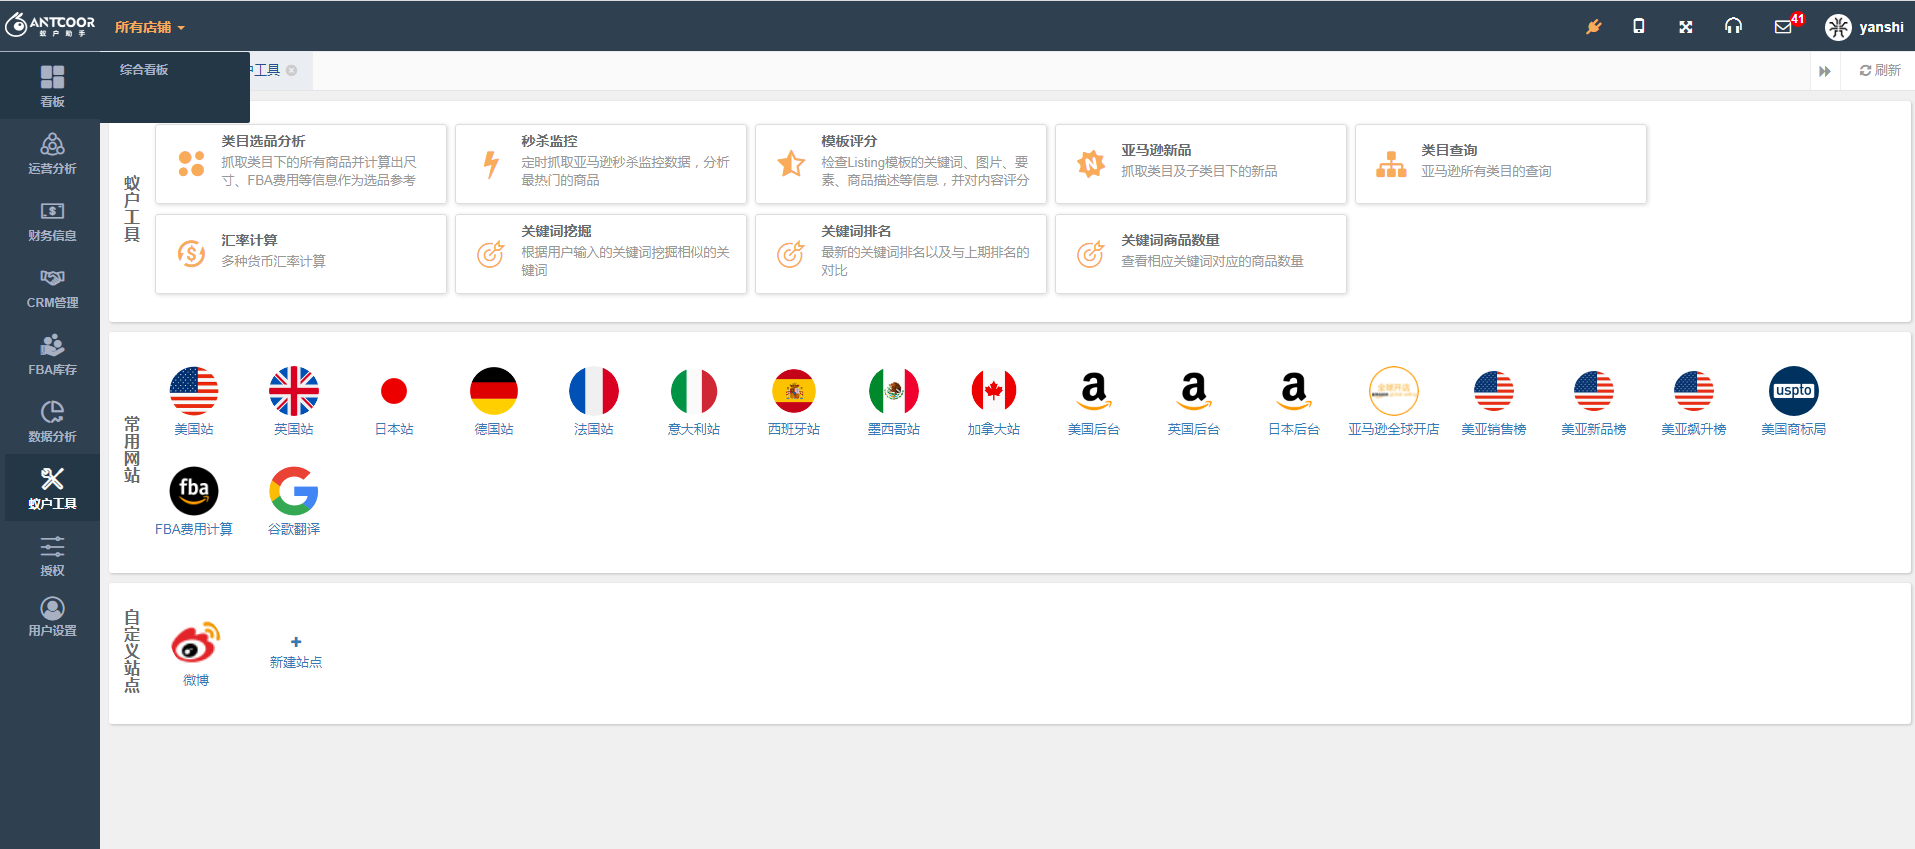This screenshot has height=849, width=1915.
Task: Open the 西班牙站 Spain flag link
Action: pos(794,401)
